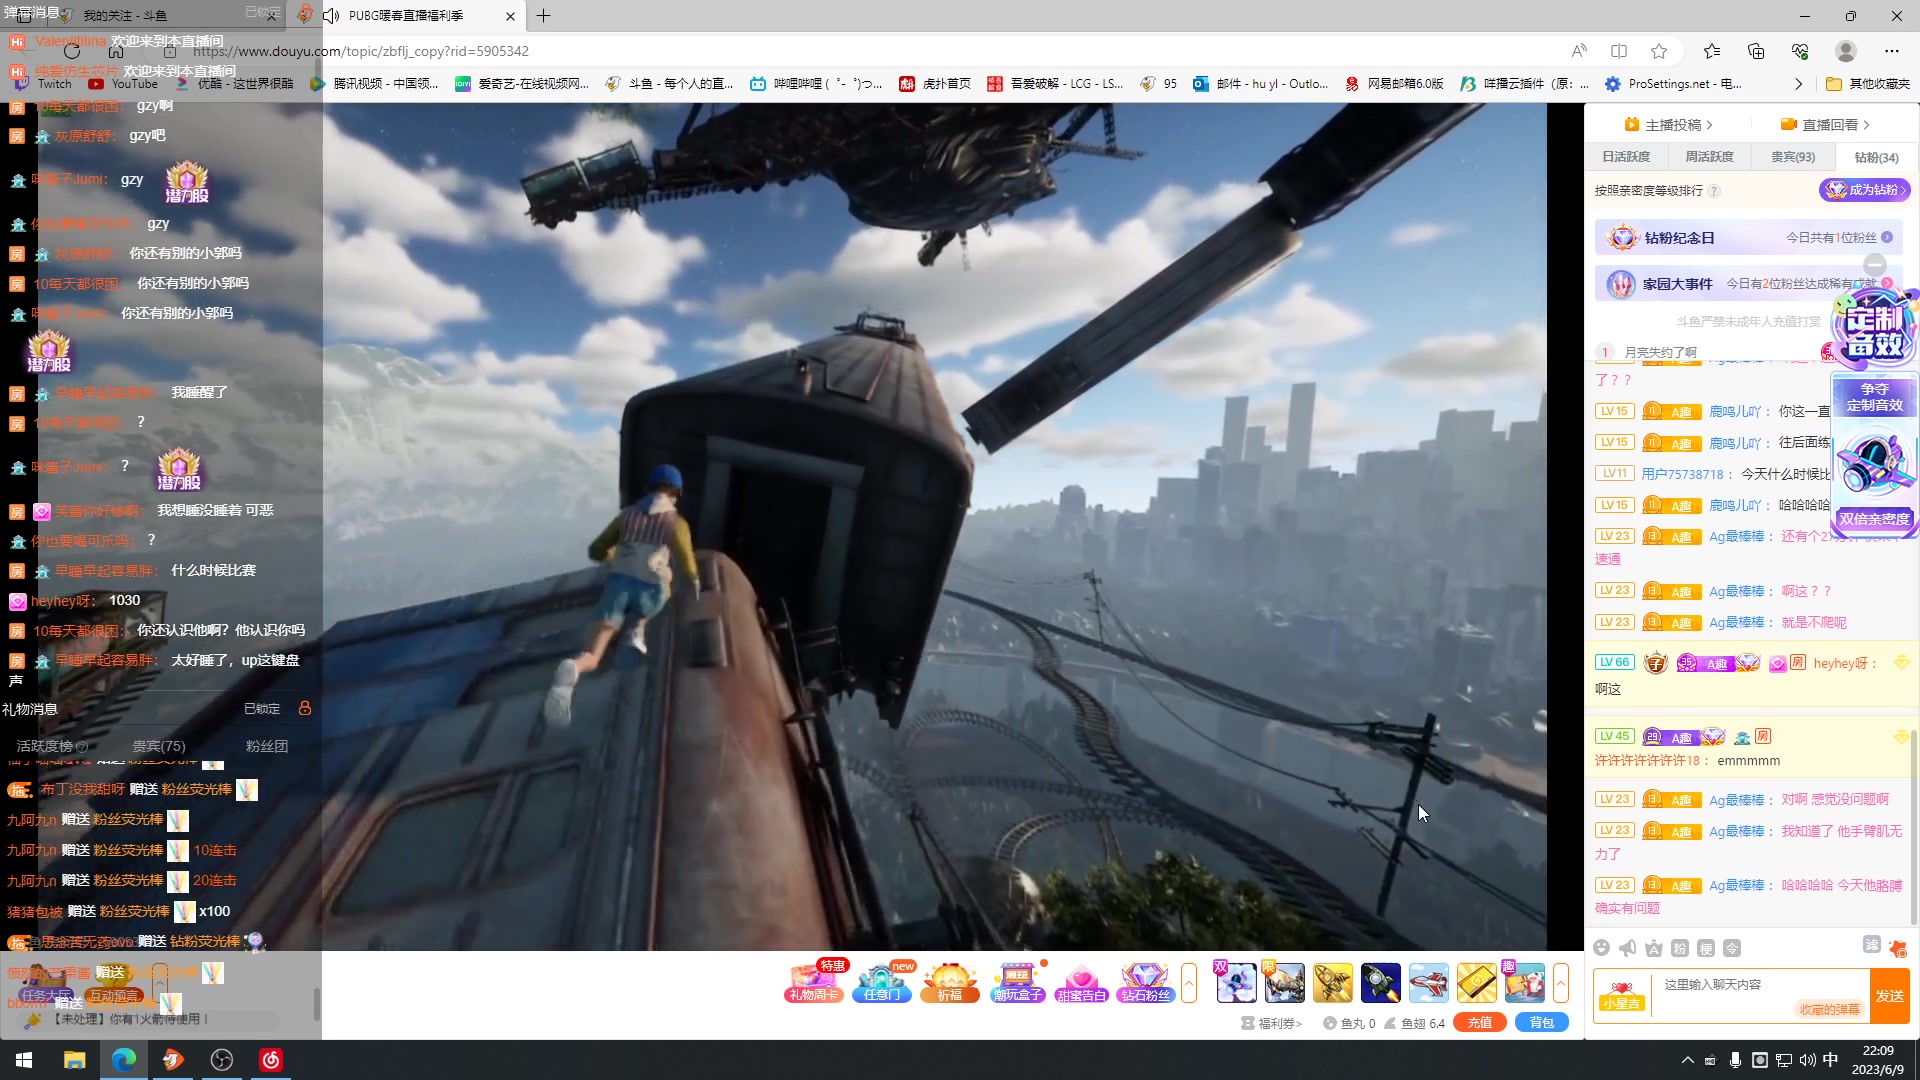The image size is (1920, 1080).
Task: Click the megaphone icon in chat toolbar
Action: [x=1628, y=948]
